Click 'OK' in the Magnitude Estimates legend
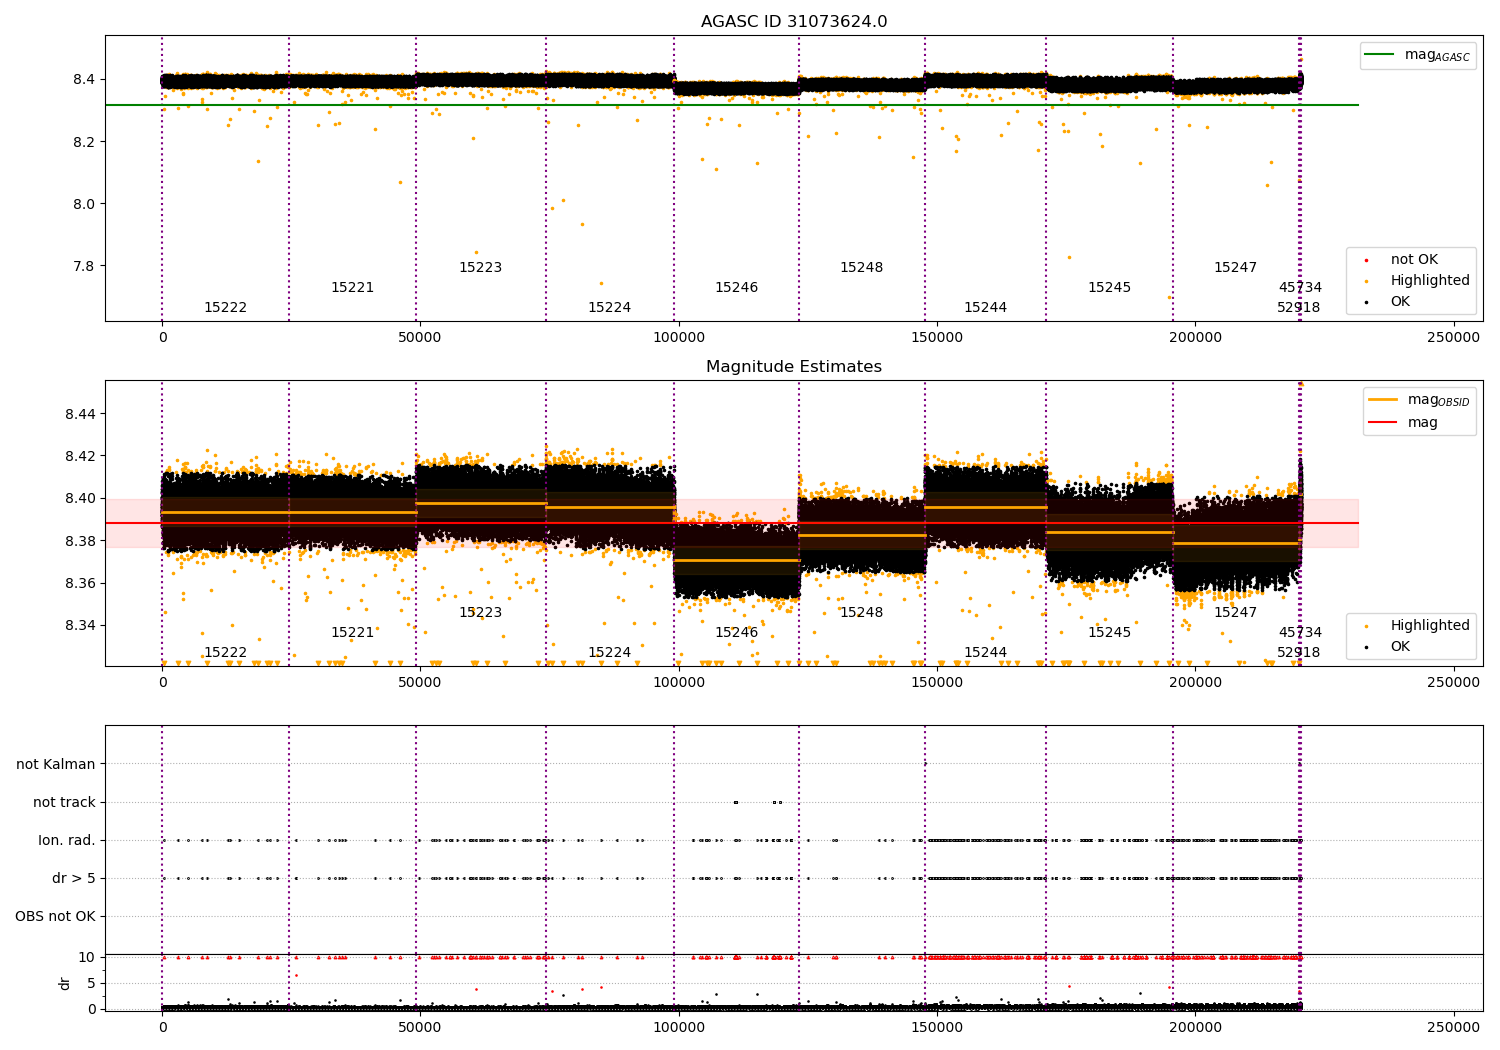This screenshot has width=1500, height=1050. pyautogui.click(x=1400, y=647)
